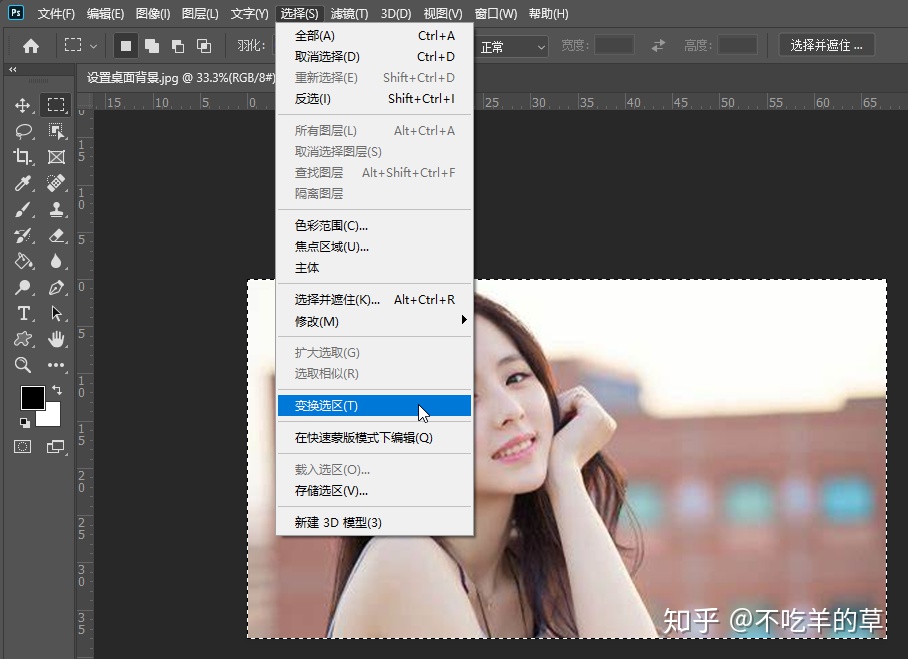Click the 宽度 width input field
This screenshot has width=908, height=659.
(614, 45)
